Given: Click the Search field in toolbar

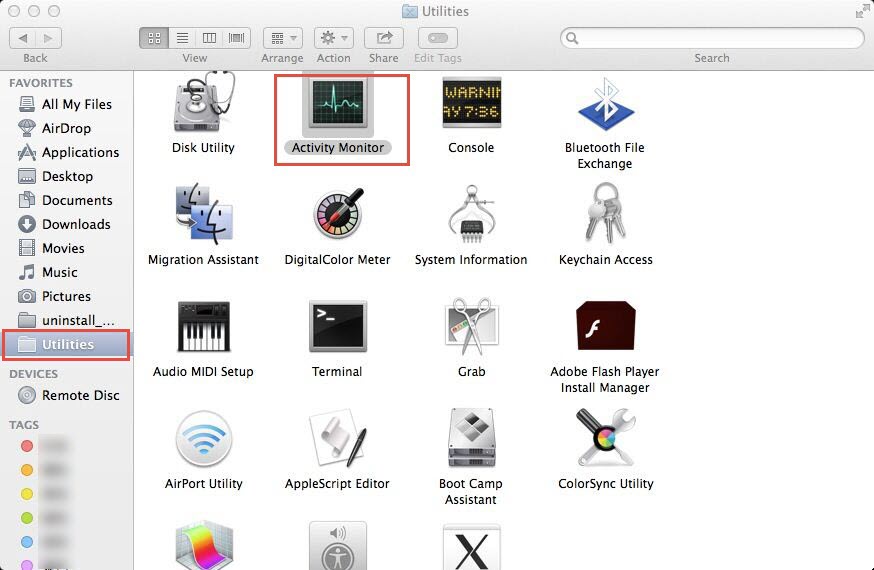Looking at the screenshot, I should [x=712, y=38].
